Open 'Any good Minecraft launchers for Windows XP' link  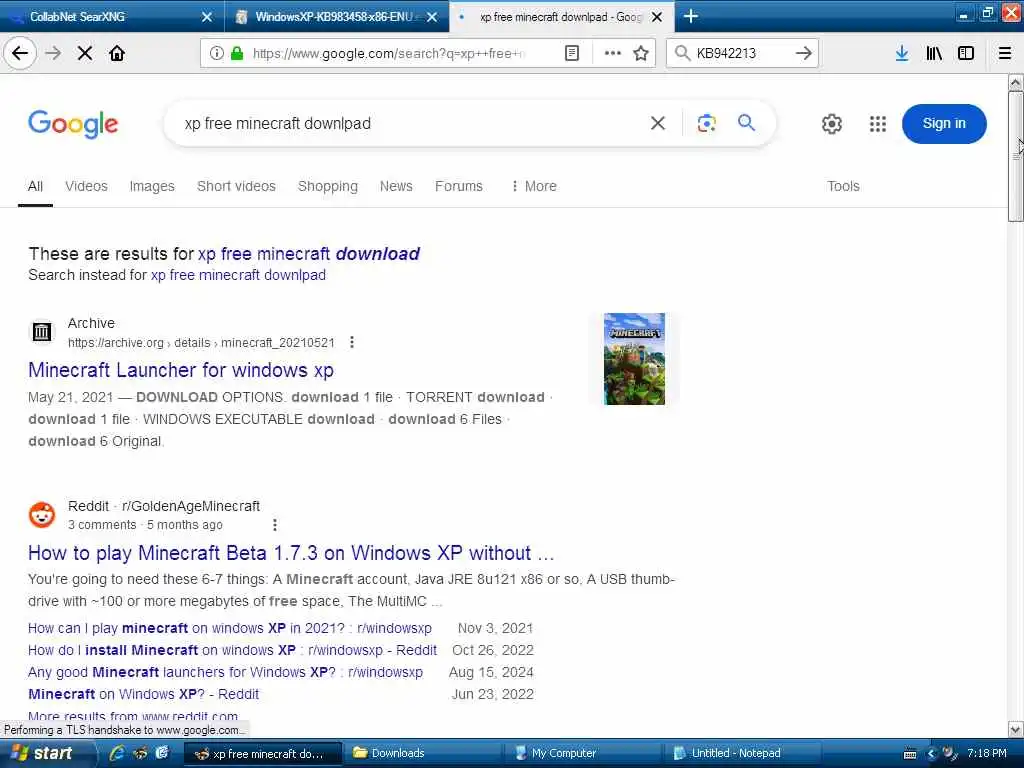pyautogui.click(x=225, y=672)
